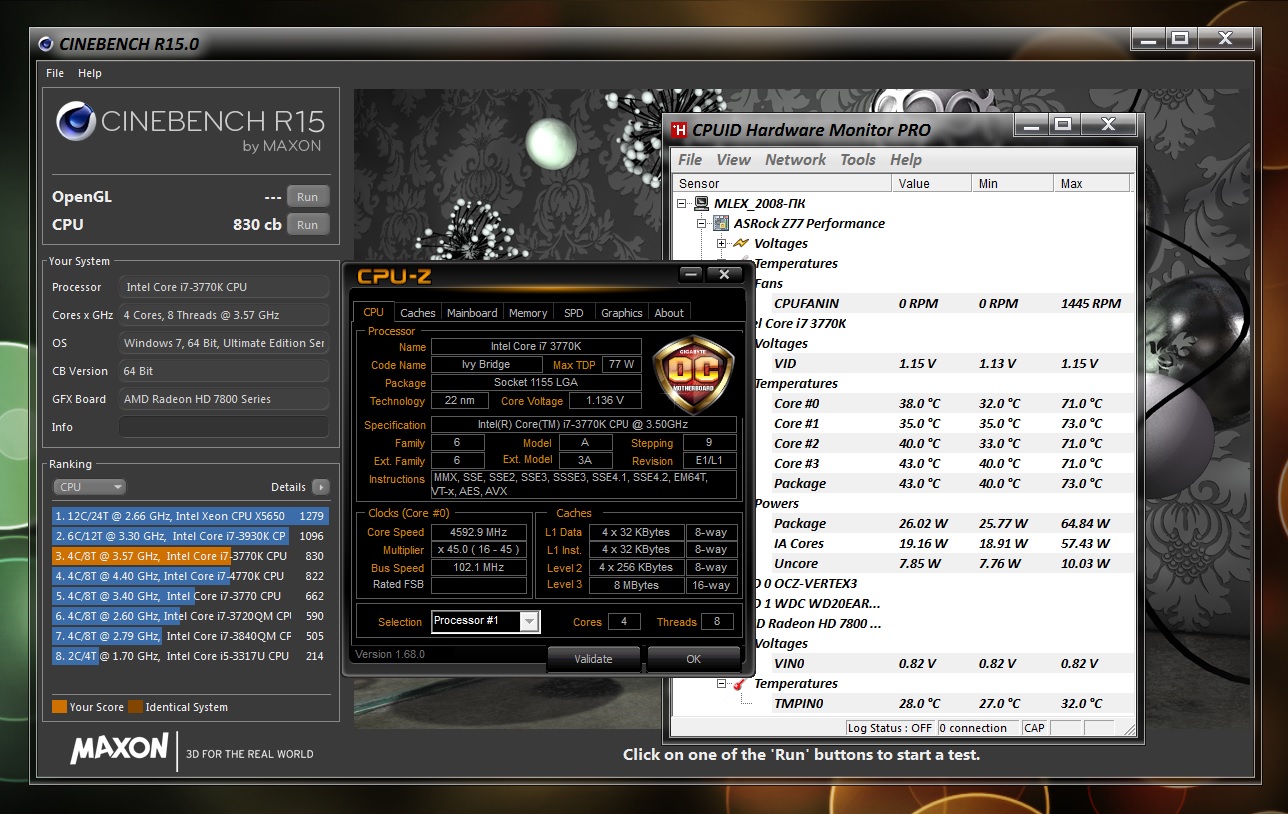Switch to the Graphics tab in CPU-Z

[622, 313]
